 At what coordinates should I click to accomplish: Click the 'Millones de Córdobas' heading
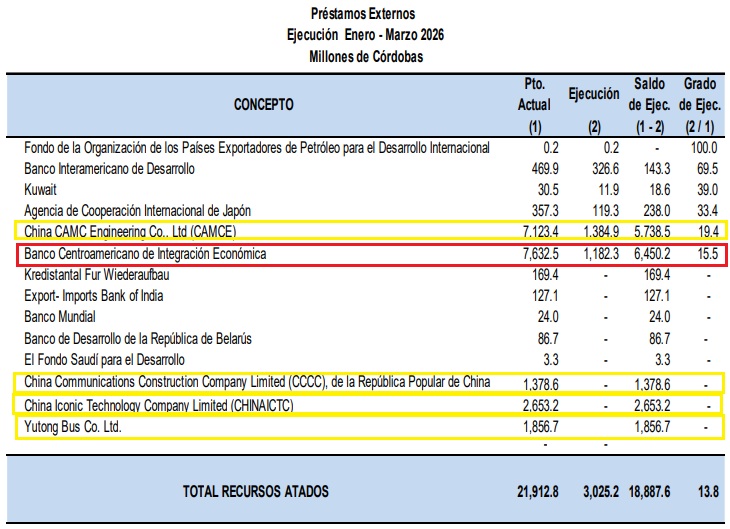(x=366, y=57)
